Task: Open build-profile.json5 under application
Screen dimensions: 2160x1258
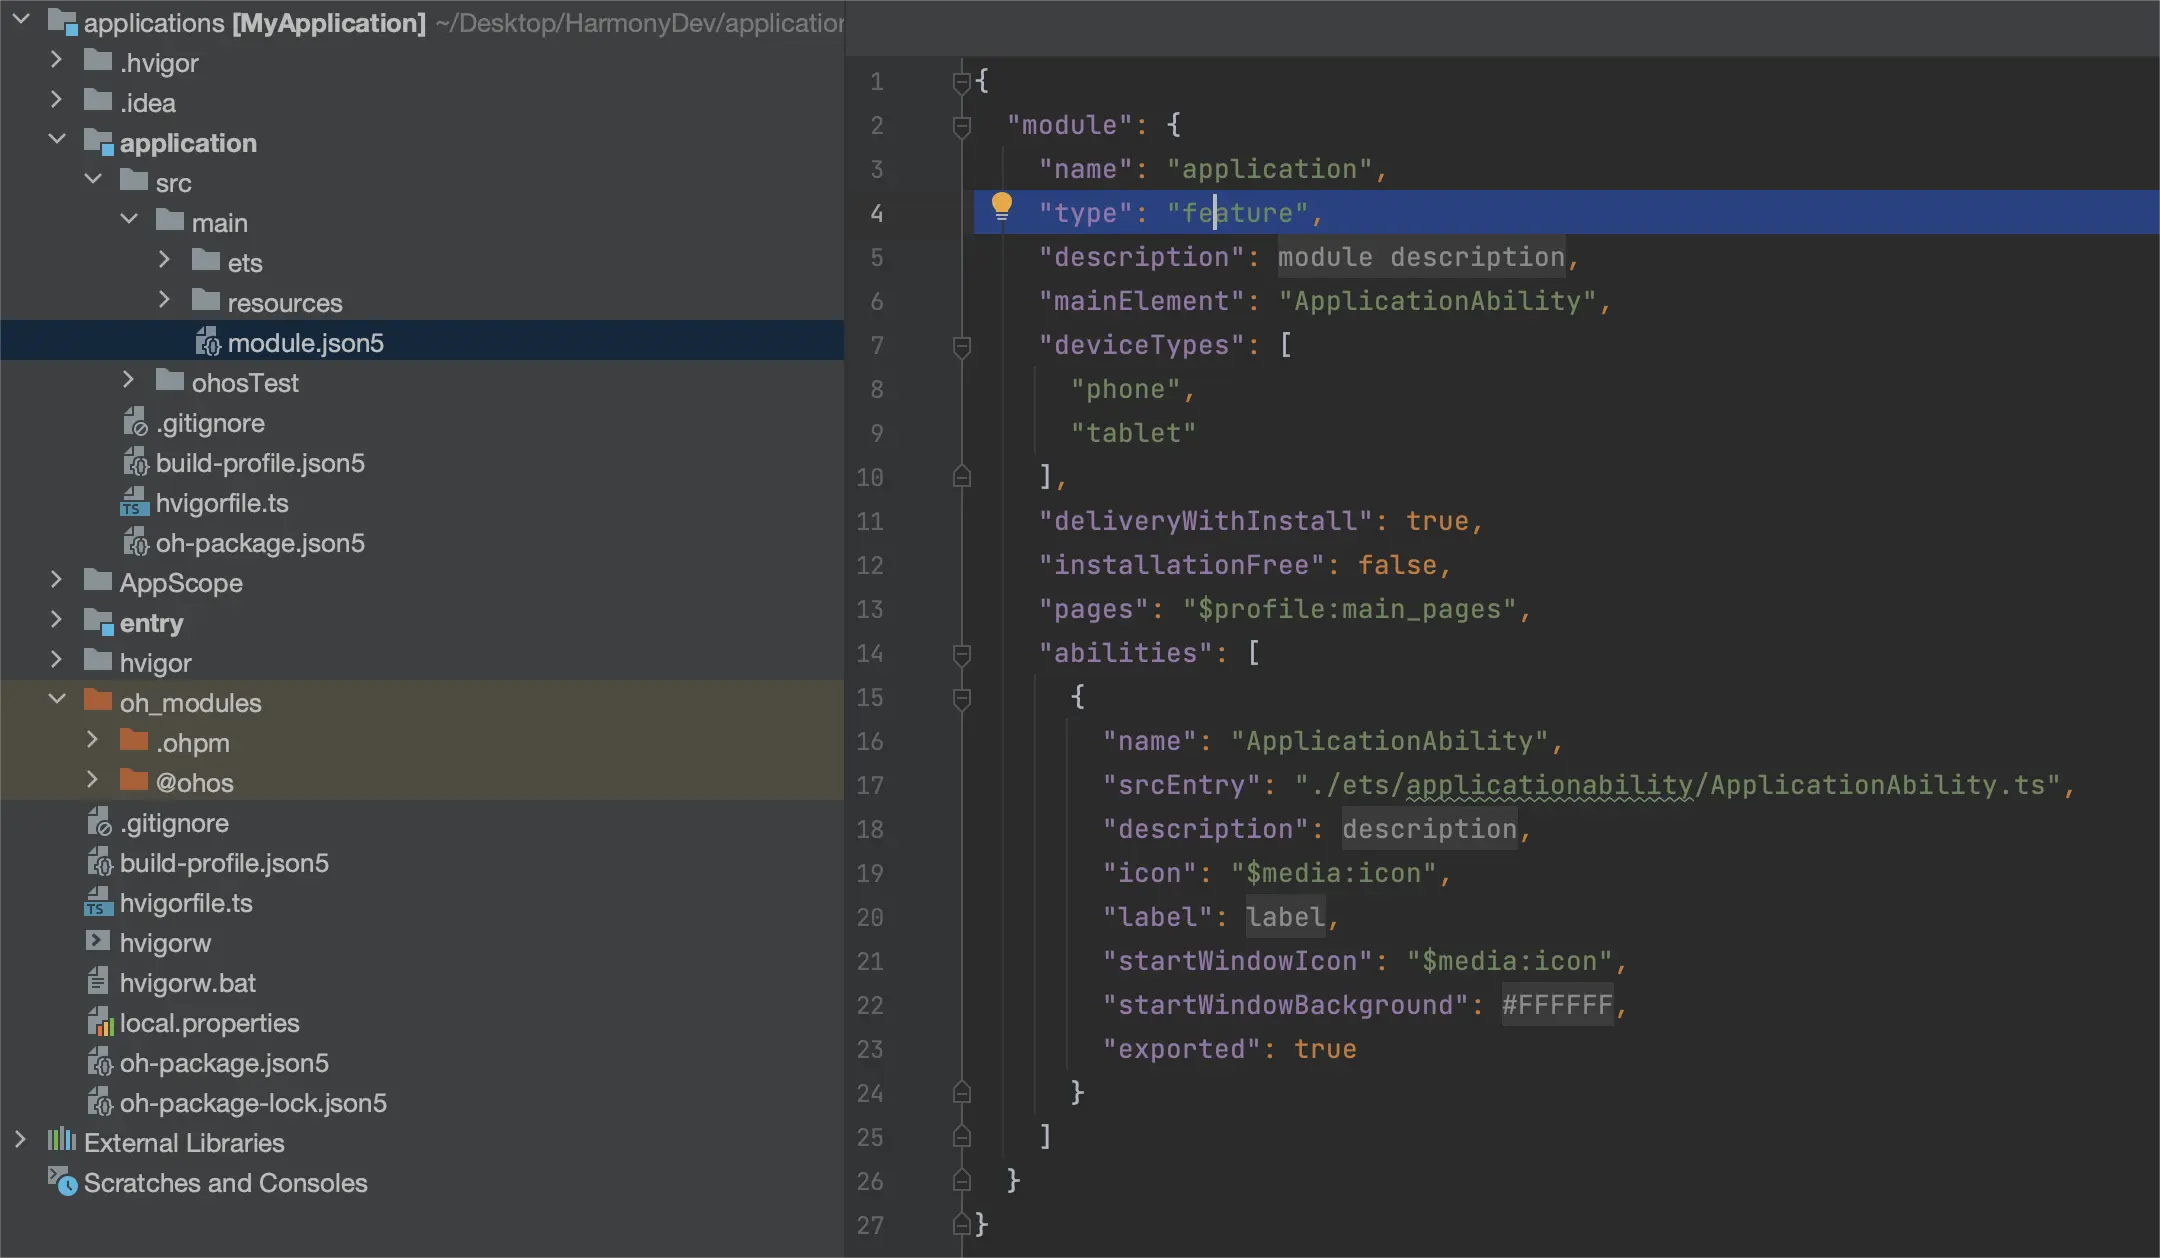Action: click(x=260, y=463)
